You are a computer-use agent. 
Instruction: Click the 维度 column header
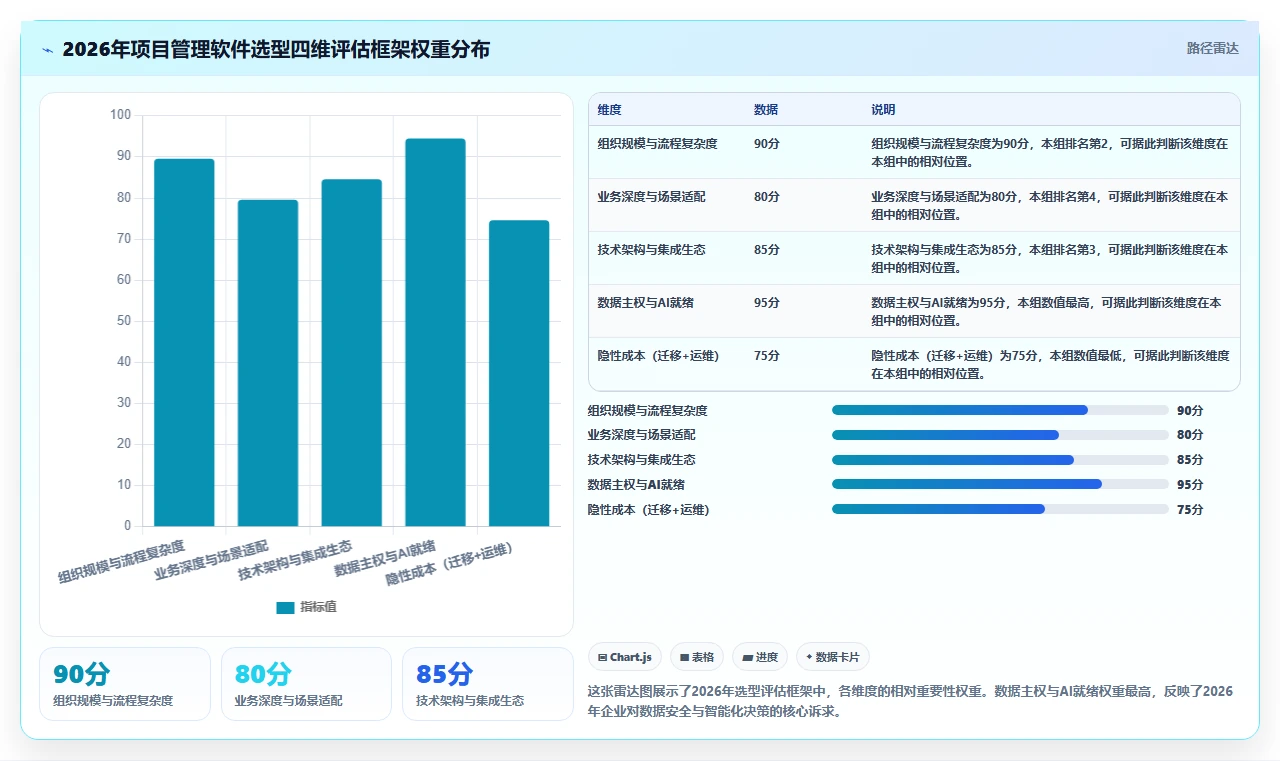click(609, 109)
